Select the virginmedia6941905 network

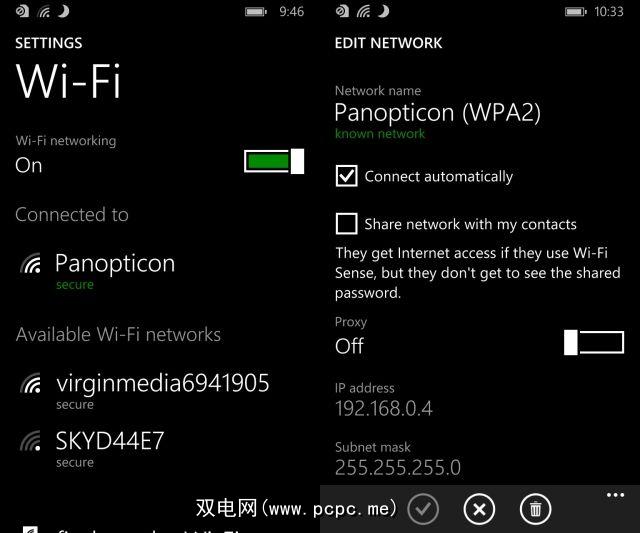point(145,390)
